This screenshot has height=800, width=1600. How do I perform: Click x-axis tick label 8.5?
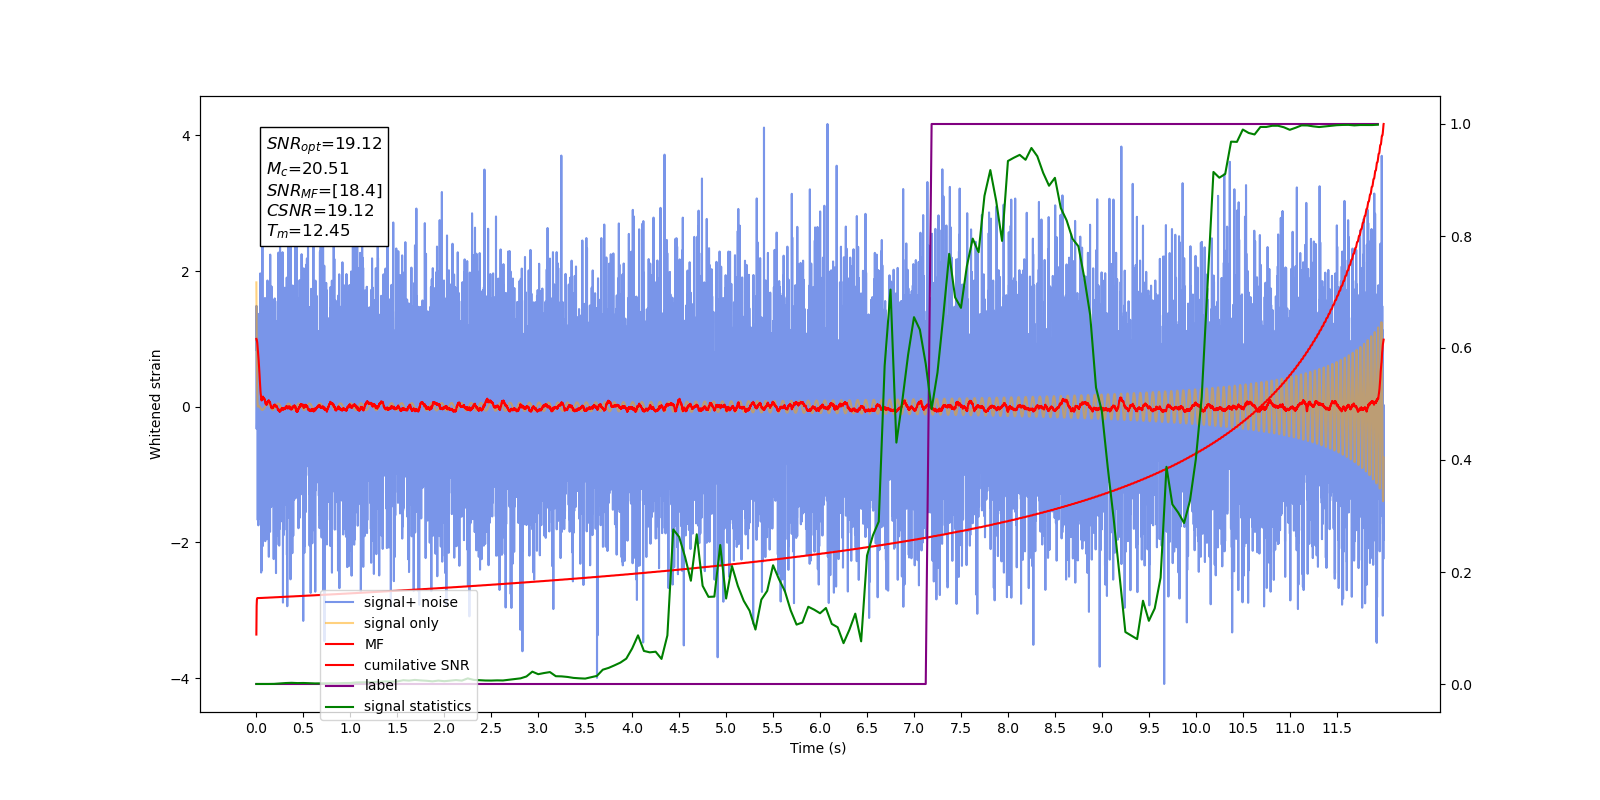[1055, 728]
